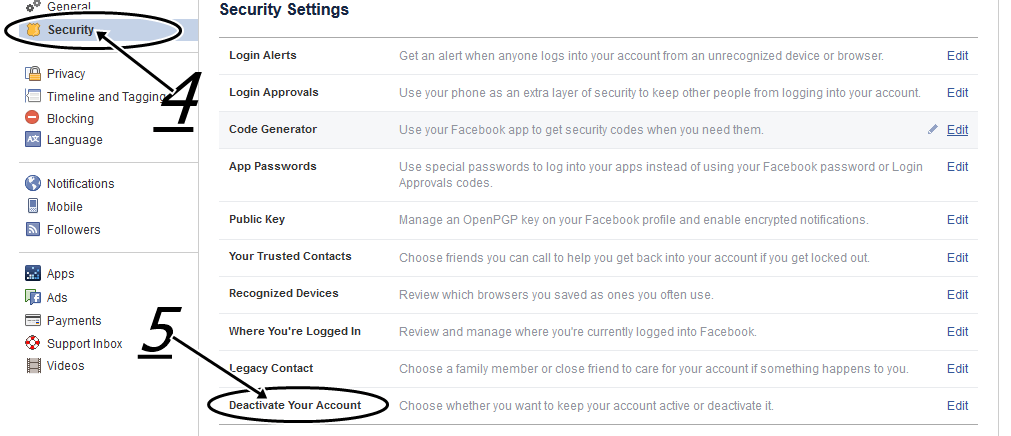Click the red Blocking icon
The width and height of the screenshot is (1011, 436).
pos(32,118)
